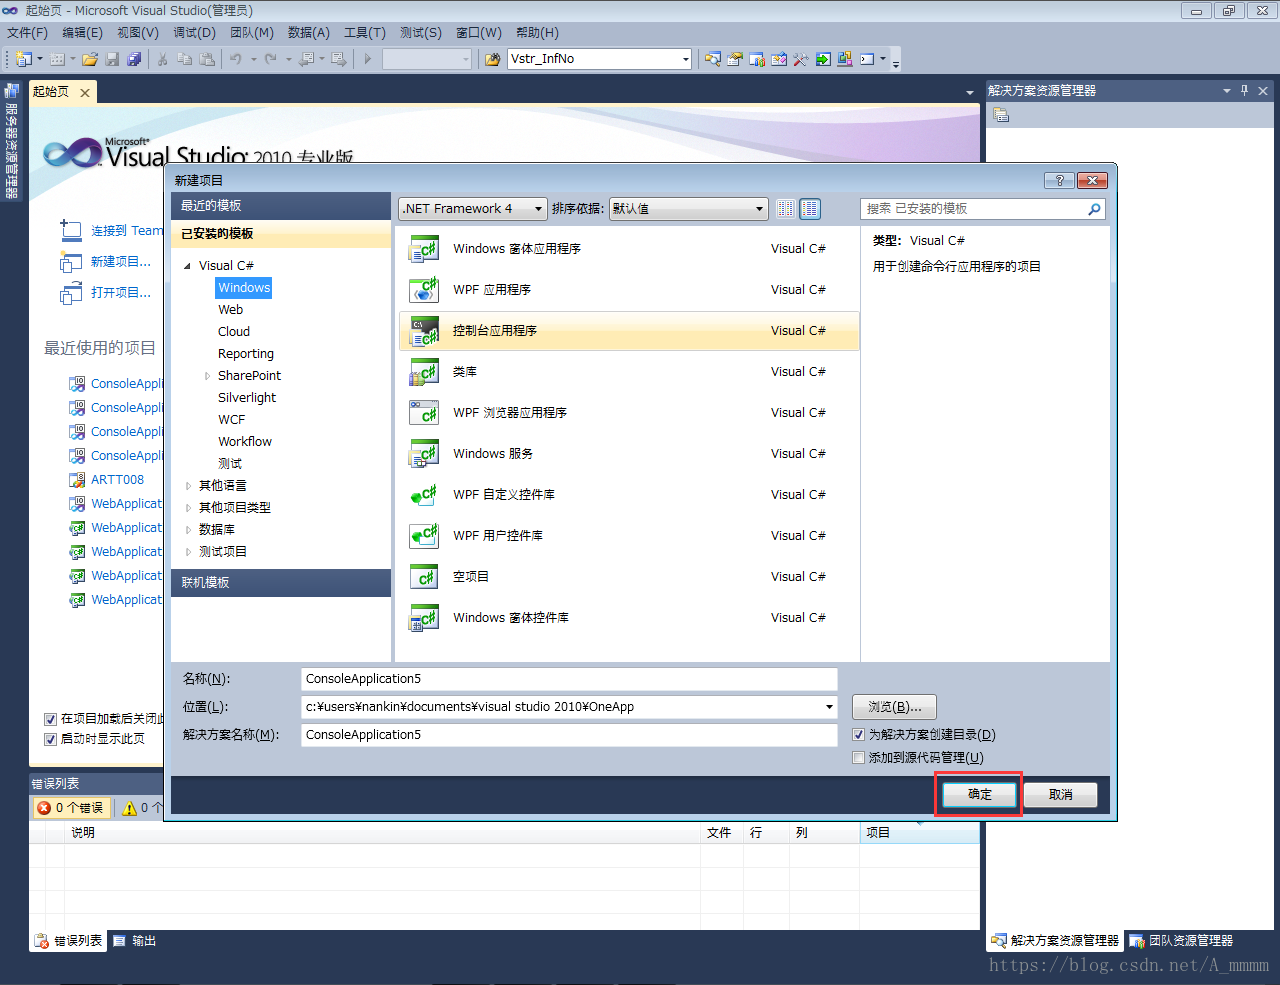Toggle 为解决方案创建目录 checkbox

[x=858, y=734]
